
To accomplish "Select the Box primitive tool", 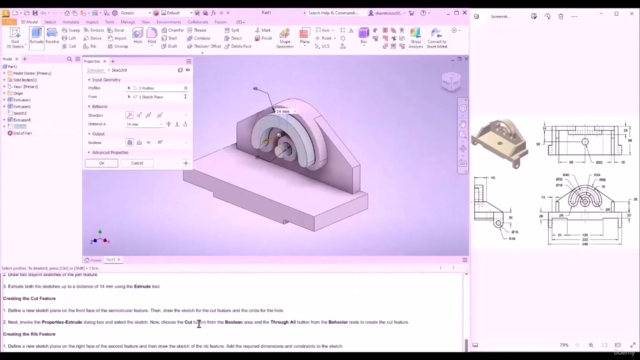I will pos(363,36).
